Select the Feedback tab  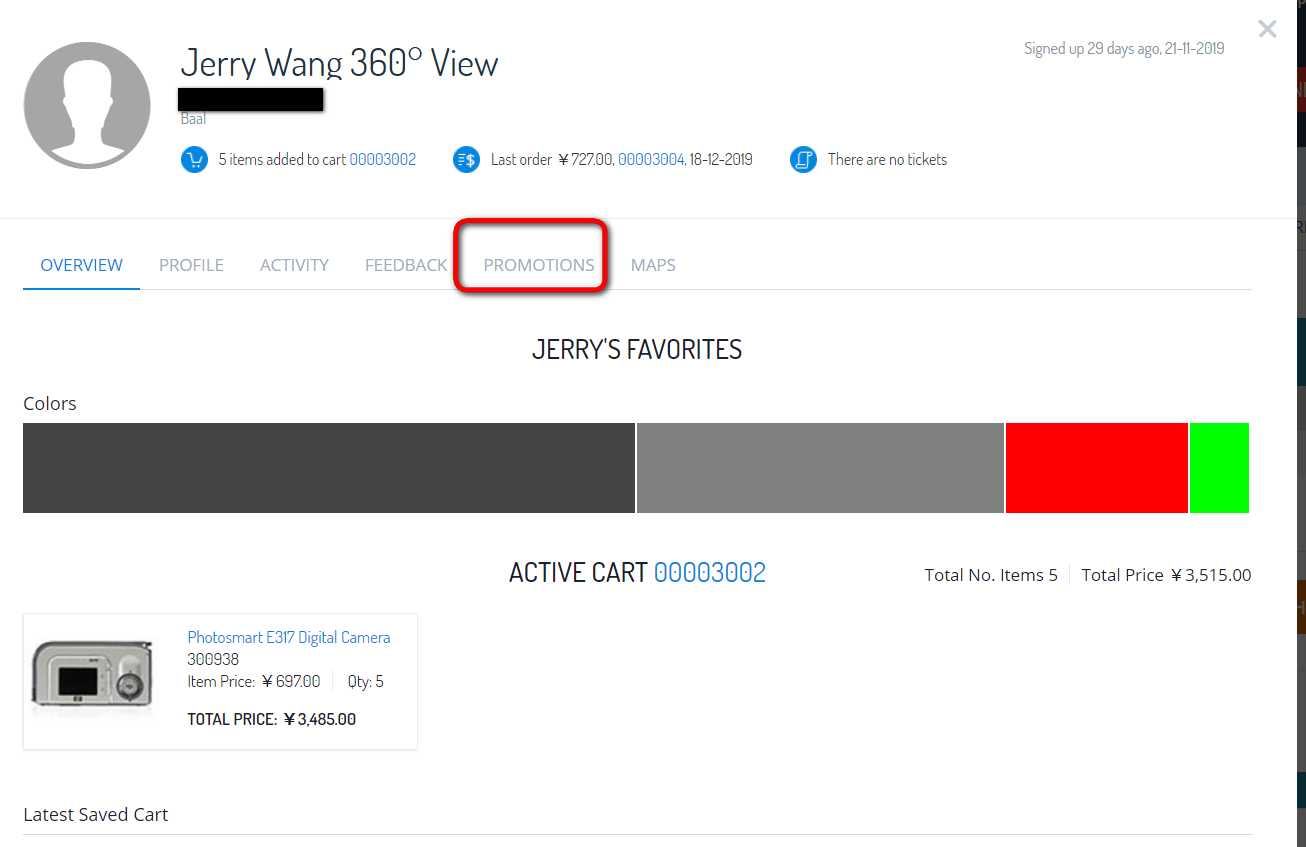(x=406, y=265)
